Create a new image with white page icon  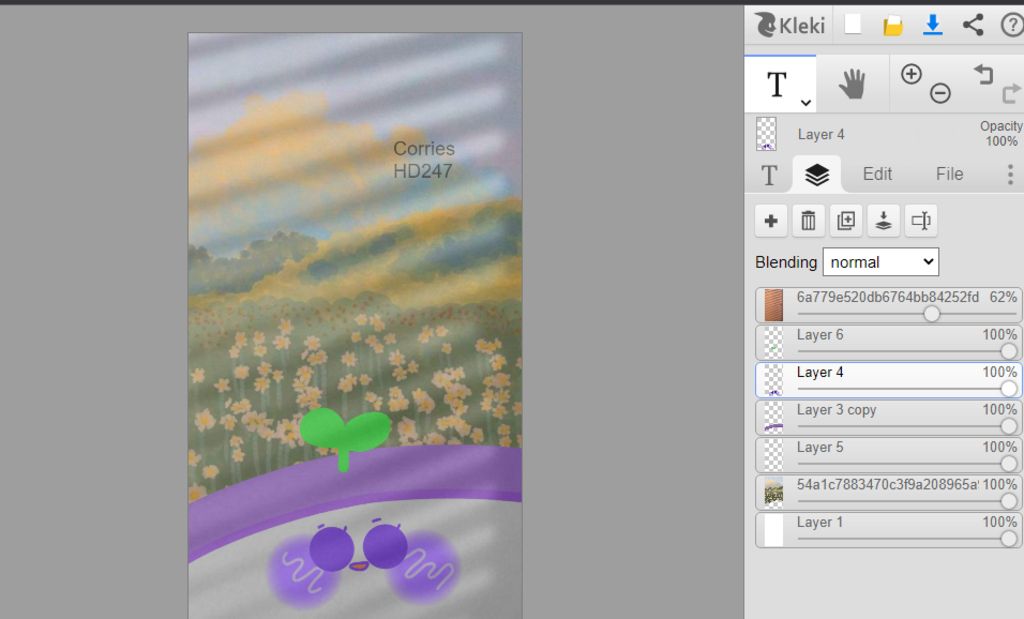pyautogui.click(x=852, y=24)
